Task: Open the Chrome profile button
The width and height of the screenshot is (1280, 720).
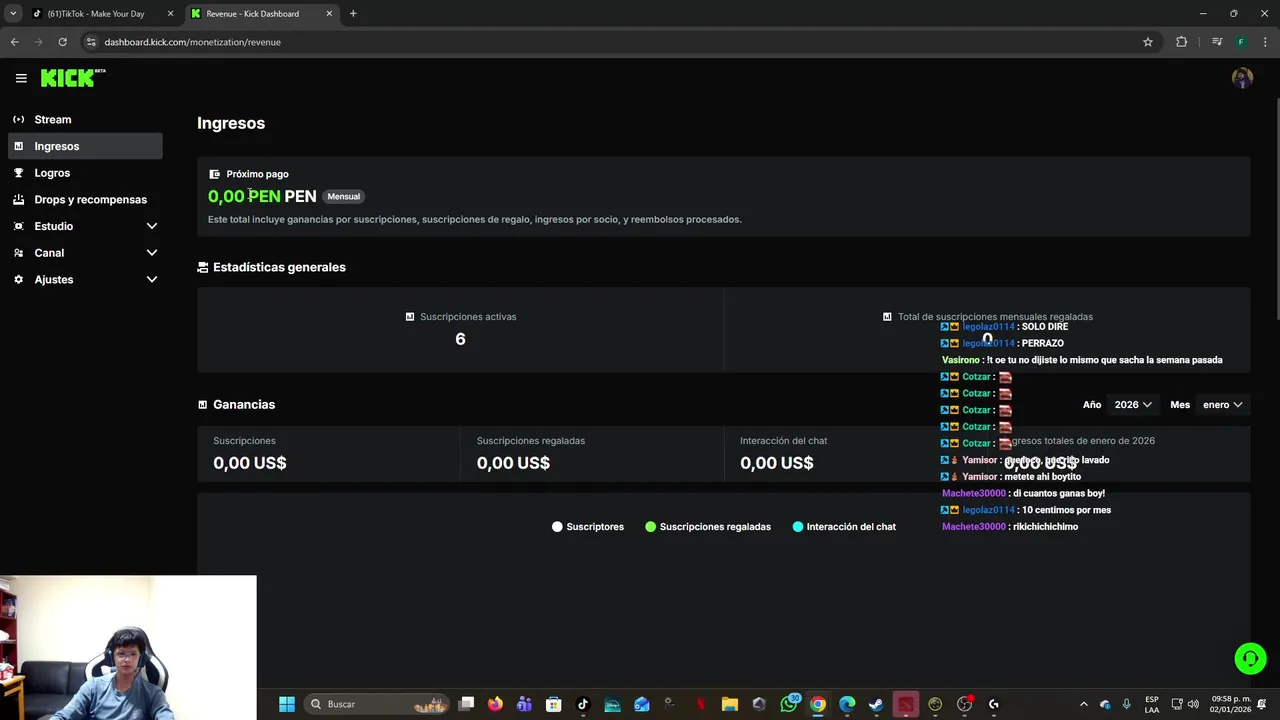Action: 1241,42
